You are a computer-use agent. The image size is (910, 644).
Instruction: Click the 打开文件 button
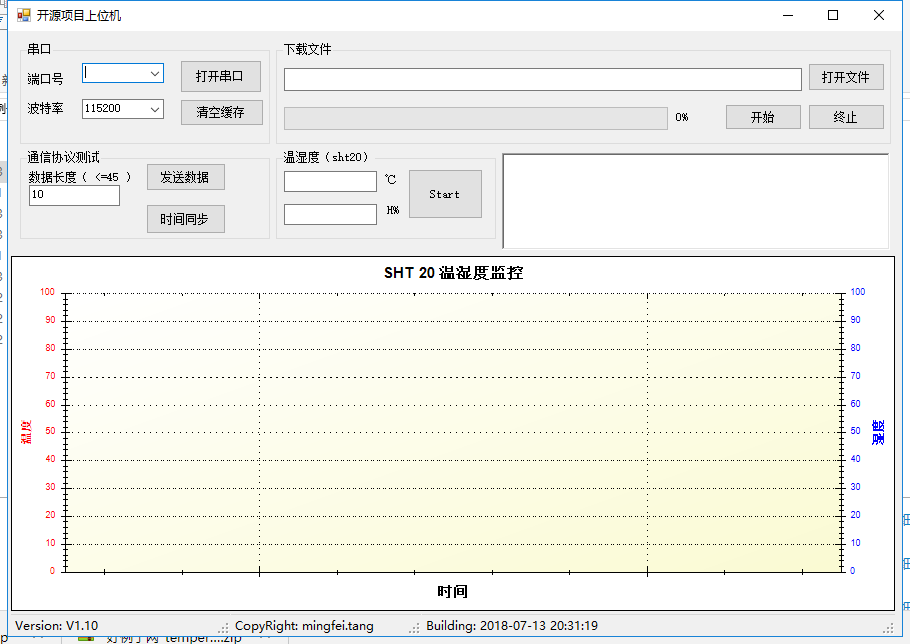pos(846,77)
